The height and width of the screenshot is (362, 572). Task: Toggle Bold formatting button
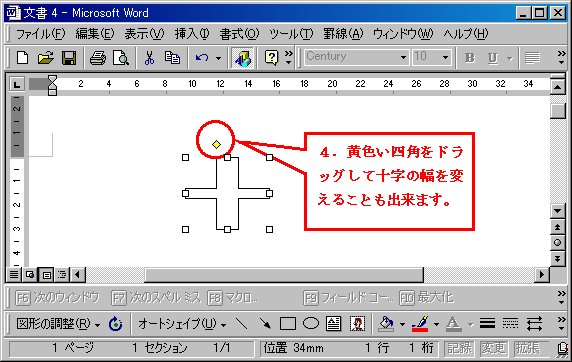(x=470, y=58)
